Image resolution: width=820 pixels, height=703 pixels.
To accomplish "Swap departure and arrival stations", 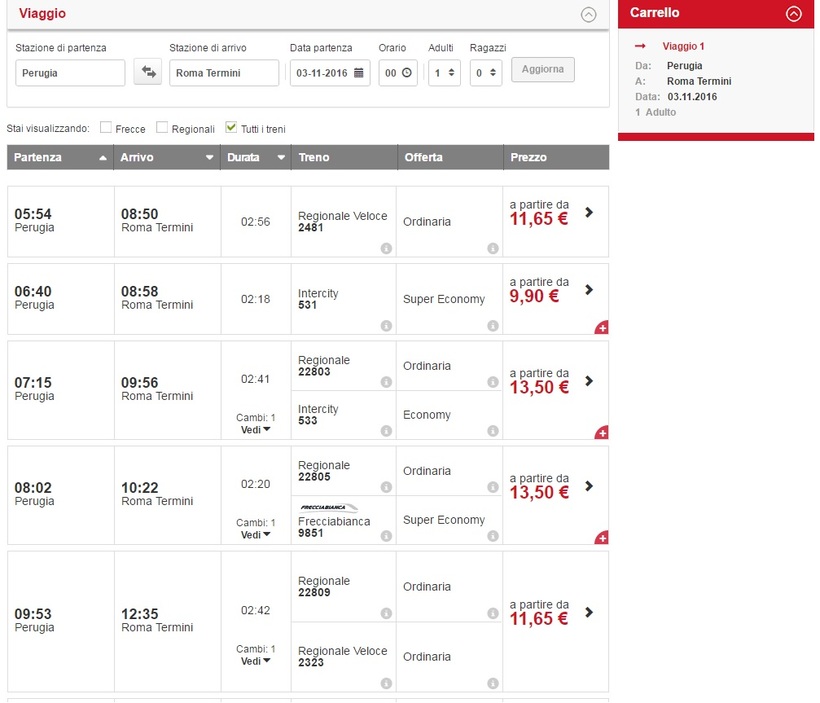I will pos(148,72).
